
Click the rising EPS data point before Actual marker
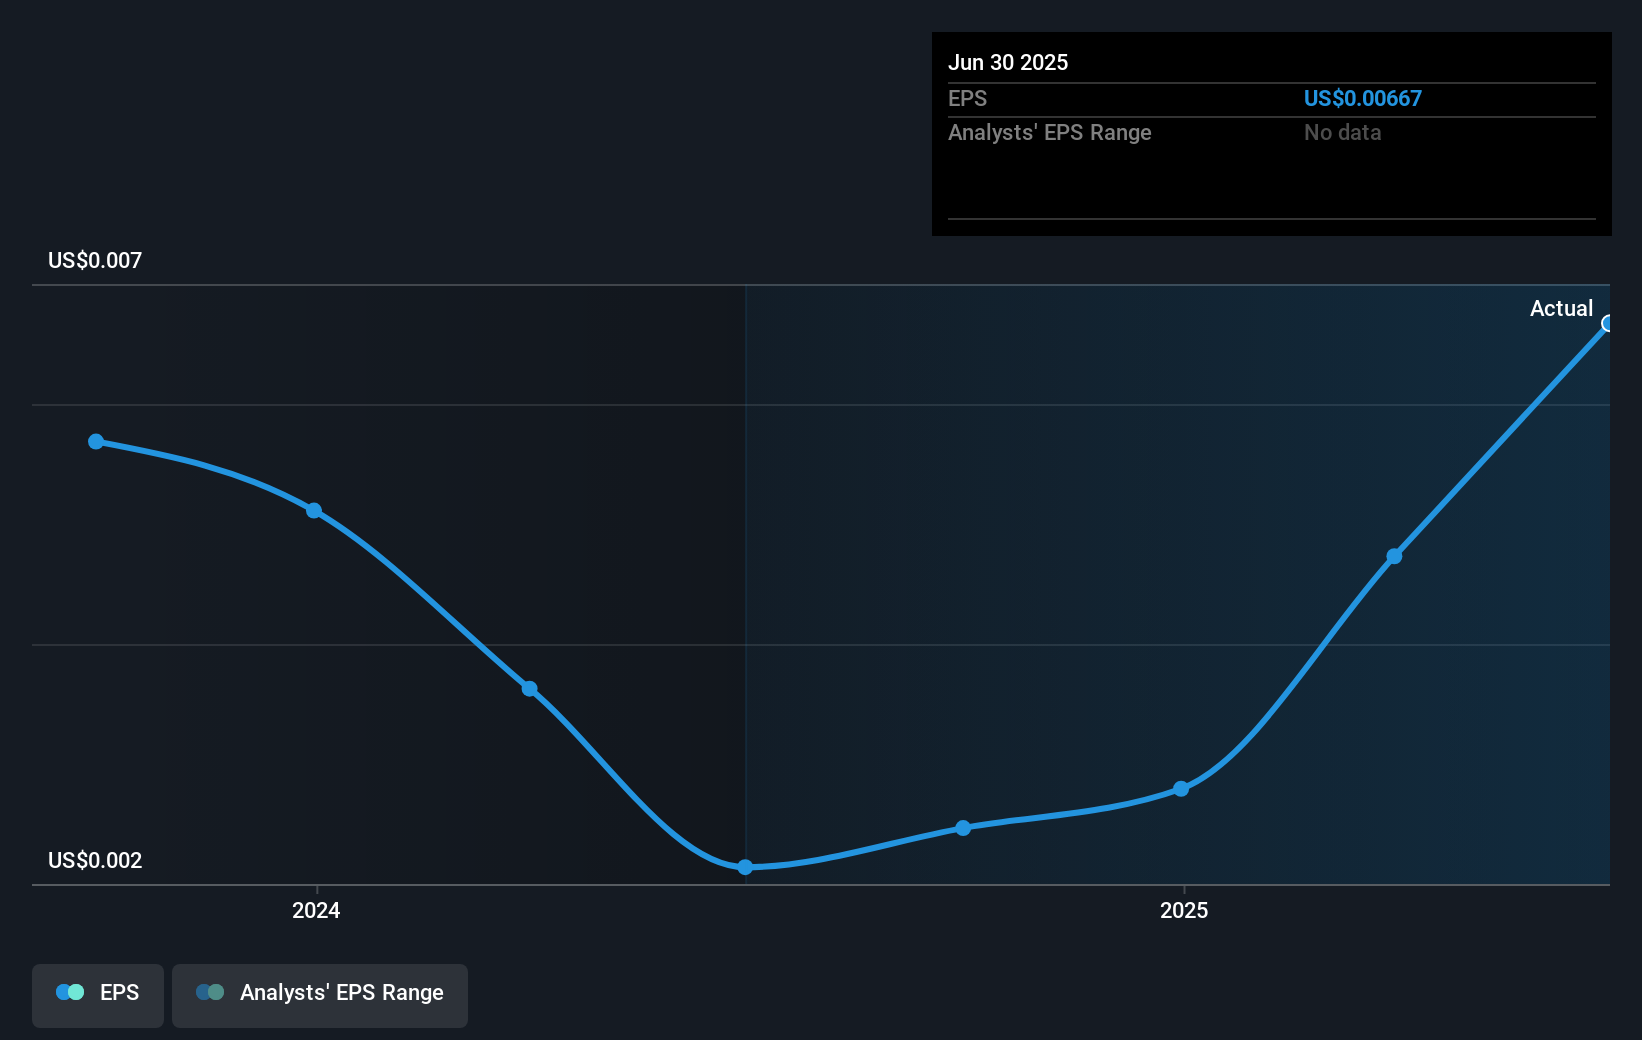click(x=1394, y=556)
